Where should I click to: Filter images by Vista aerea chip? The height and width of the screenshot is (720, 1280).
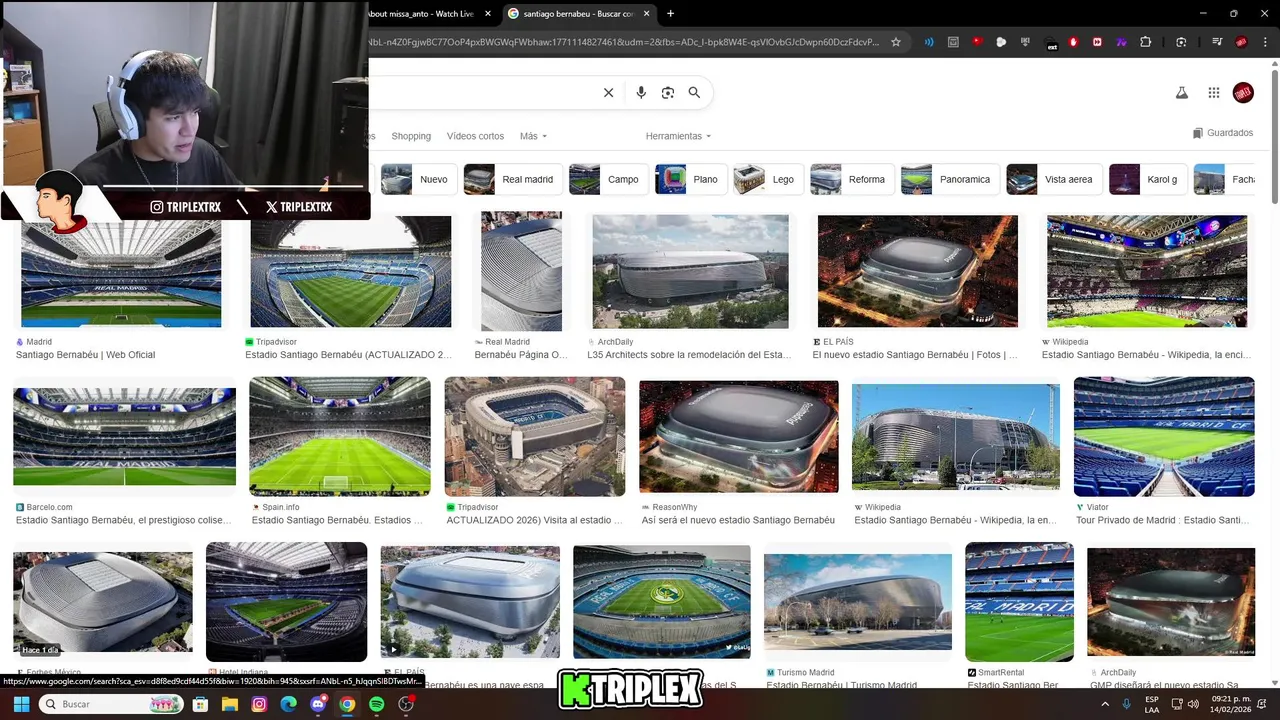(x=1054, y=179)
